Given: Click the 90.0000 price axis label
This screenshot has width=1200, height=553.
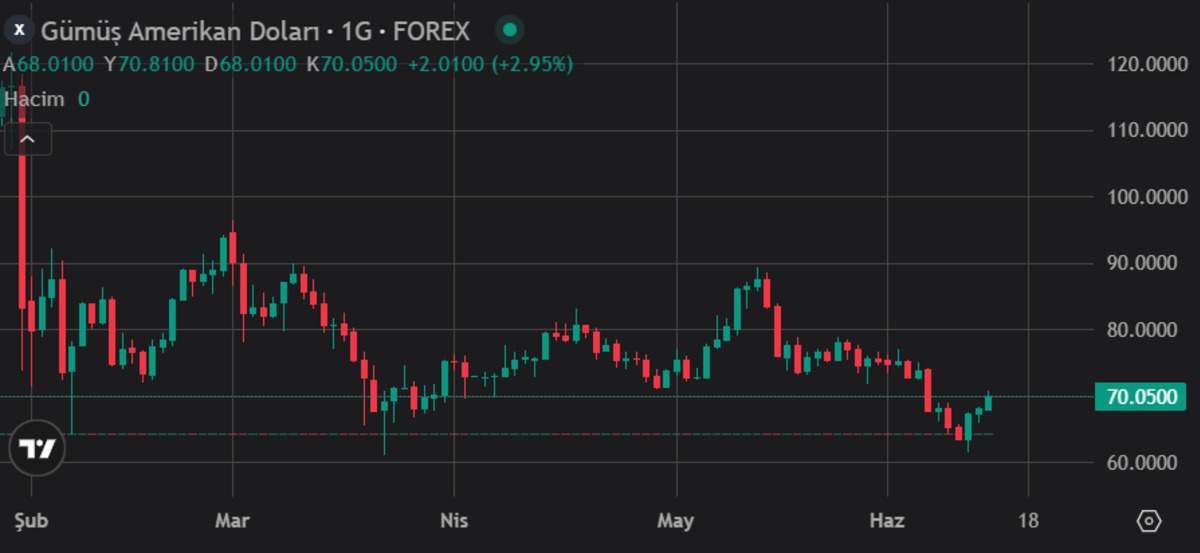Looking at the screenshot, I should coord(1142,263).
